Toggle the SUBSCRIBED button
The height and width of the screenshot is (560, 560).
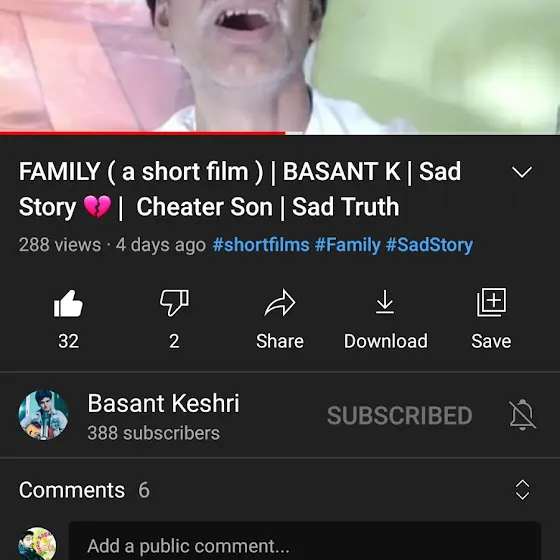tap(400, 415)
